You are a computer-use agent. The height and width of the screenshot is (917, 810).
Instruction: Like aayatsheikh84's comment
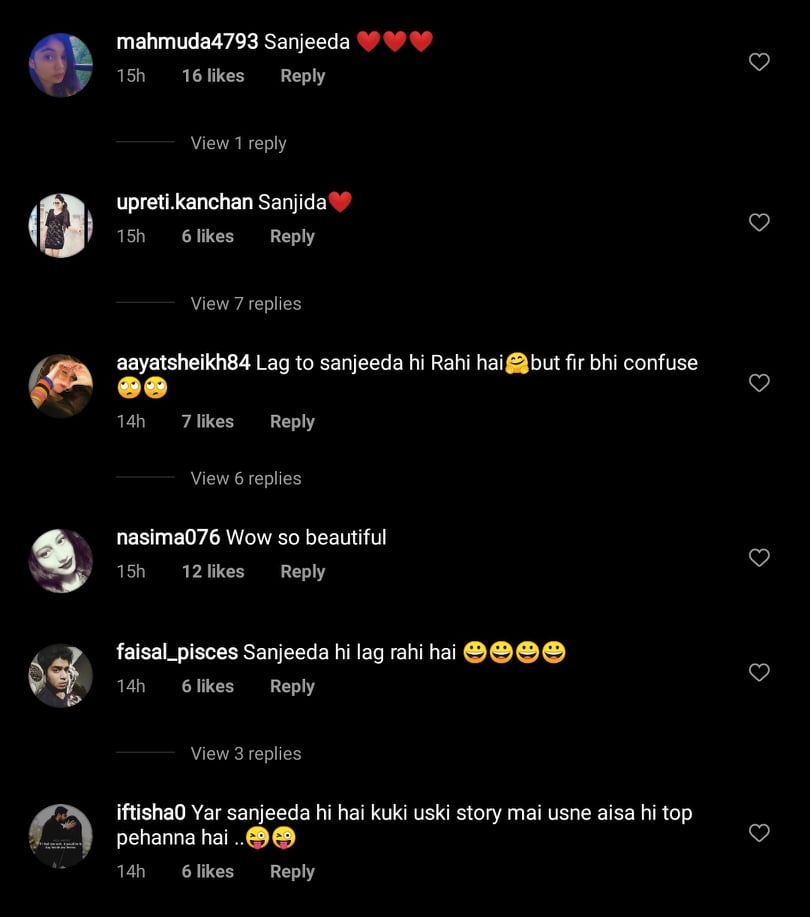pos(759,382)
